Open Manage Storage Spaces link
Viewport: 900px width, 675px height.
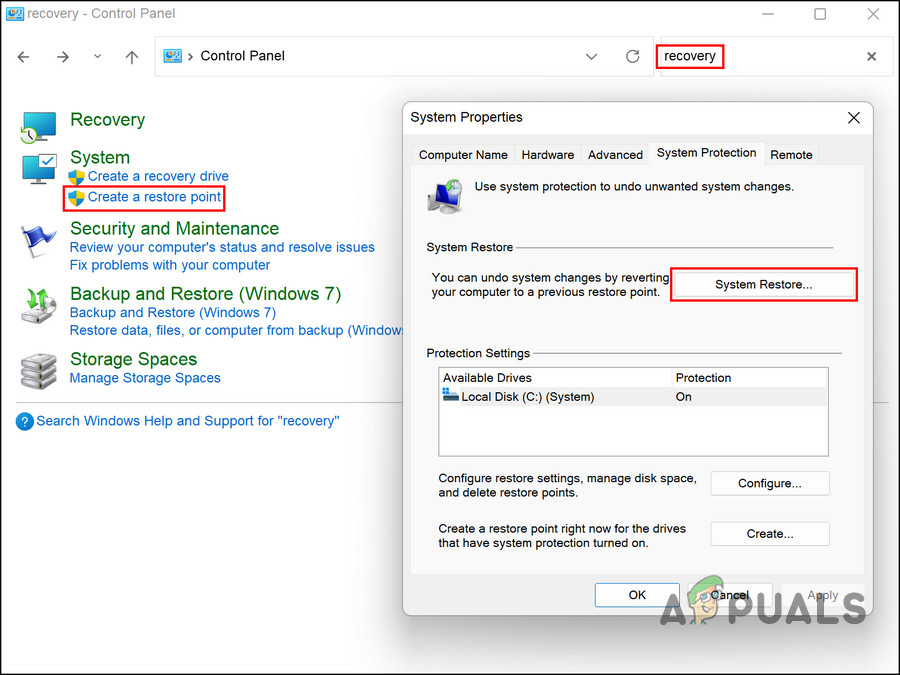[x=145, y=378]
